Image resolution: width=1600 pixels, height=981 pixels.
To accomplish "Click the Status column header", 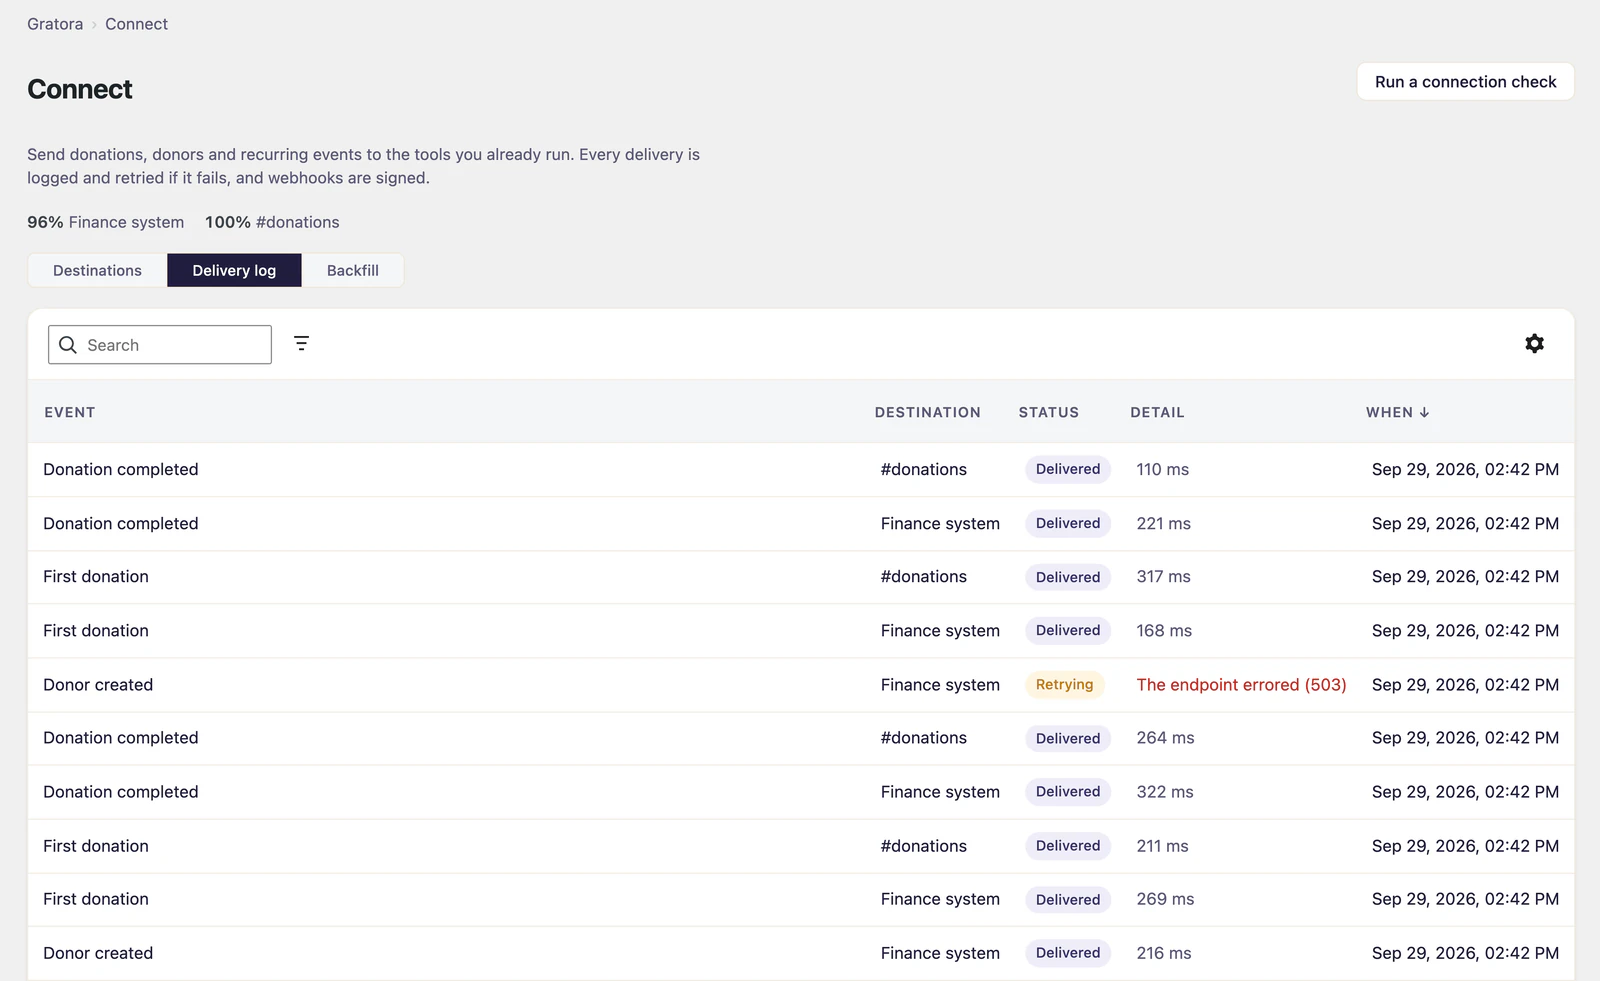I will [x=1048, y=412].
